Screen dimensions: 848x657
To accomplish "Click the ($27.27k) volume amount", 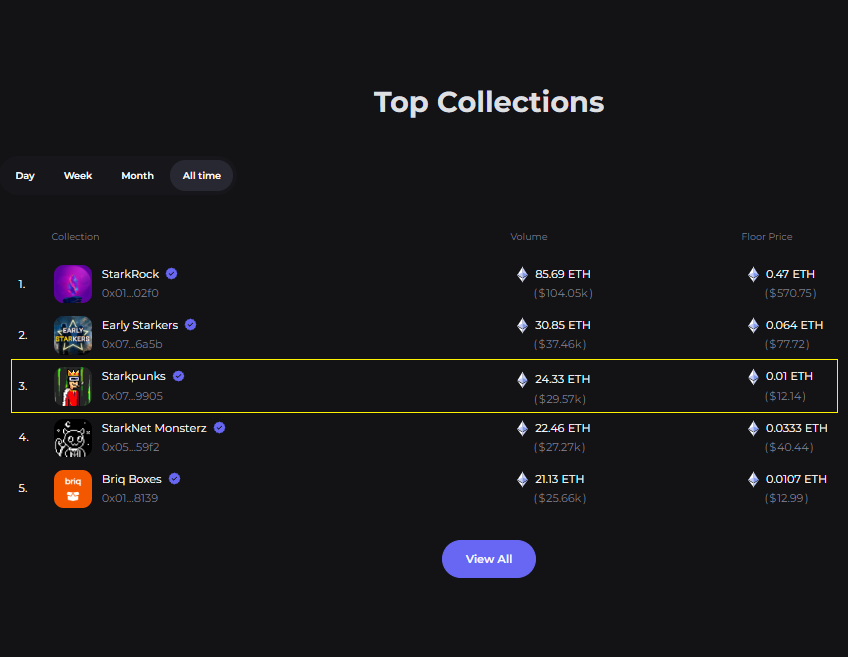I will click(560, 447).
